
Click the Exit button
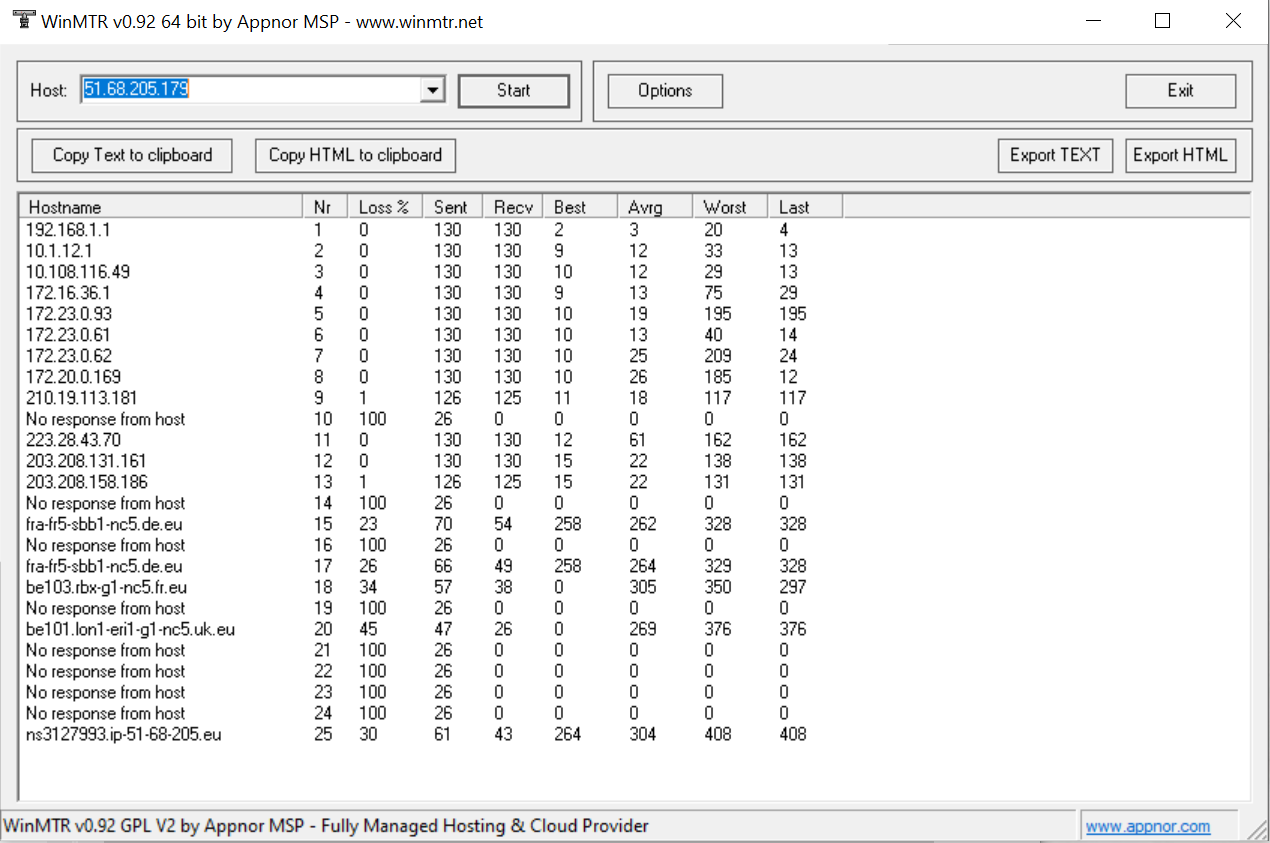pyautogui.click(x=1180, y=91)
